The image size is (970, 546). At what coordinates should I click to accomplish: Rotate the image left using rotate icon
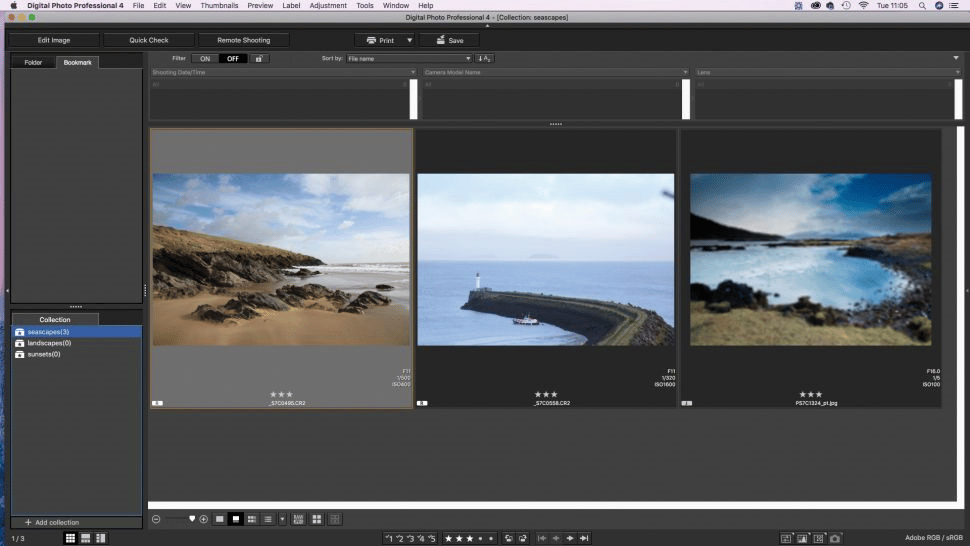click(509, 539)
